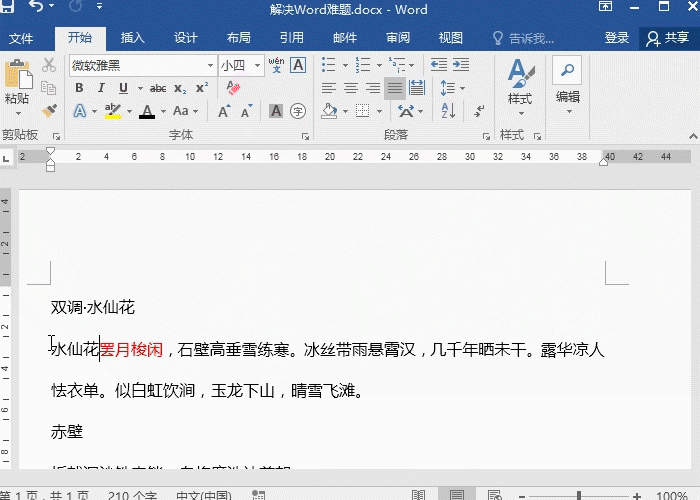Open Styles gallery big A icon
This screenshot has height=500, width=700.
click(x=521, y=73)
